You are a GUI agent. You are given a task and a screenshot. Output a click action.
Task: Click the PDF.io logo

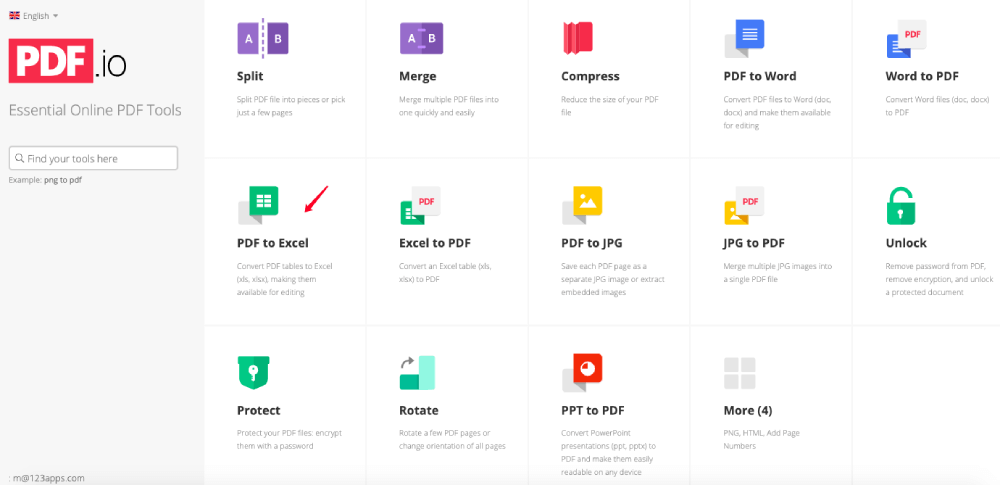[x=68, y=61]
